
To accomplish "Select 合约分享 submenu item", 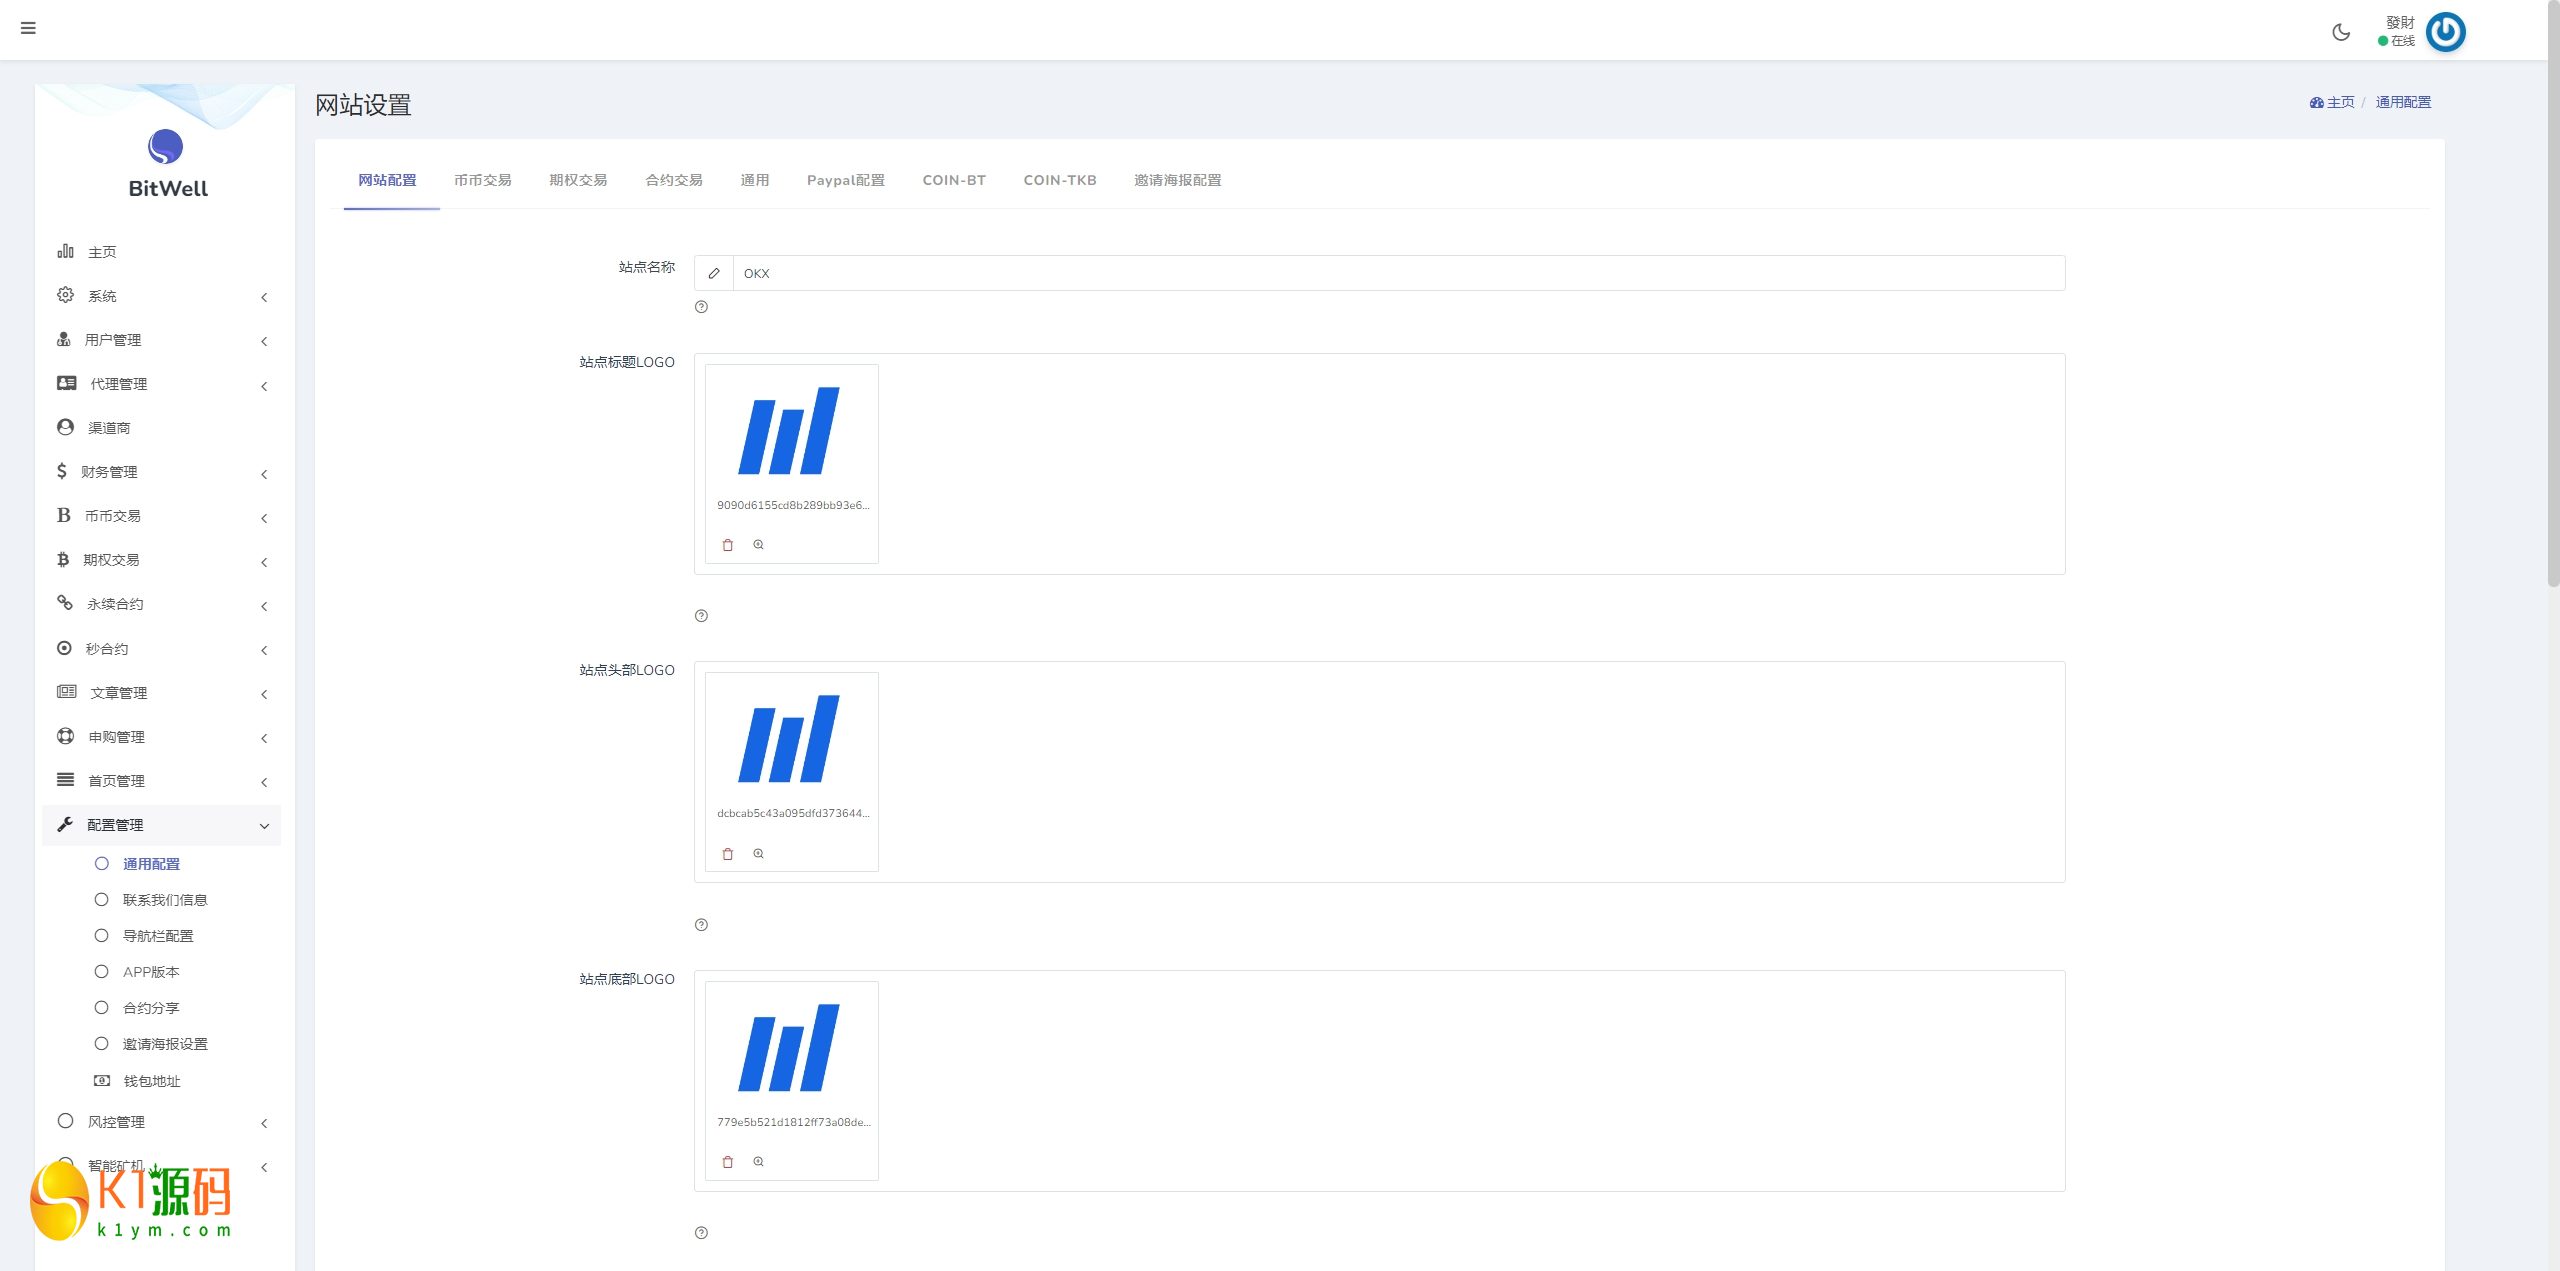I will point(151,1008).
